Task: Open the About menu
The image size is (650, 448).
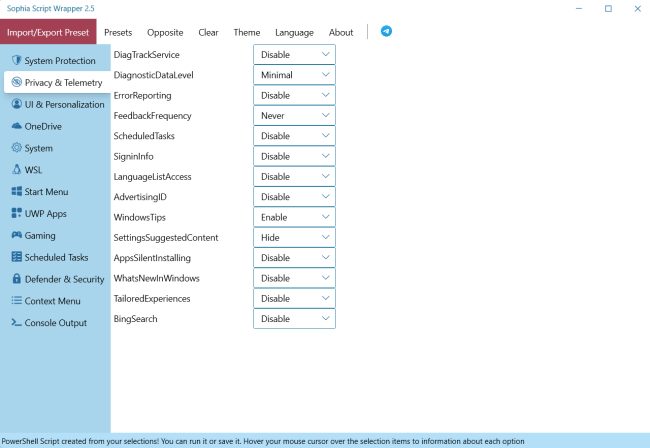Action: click(341, 32)
